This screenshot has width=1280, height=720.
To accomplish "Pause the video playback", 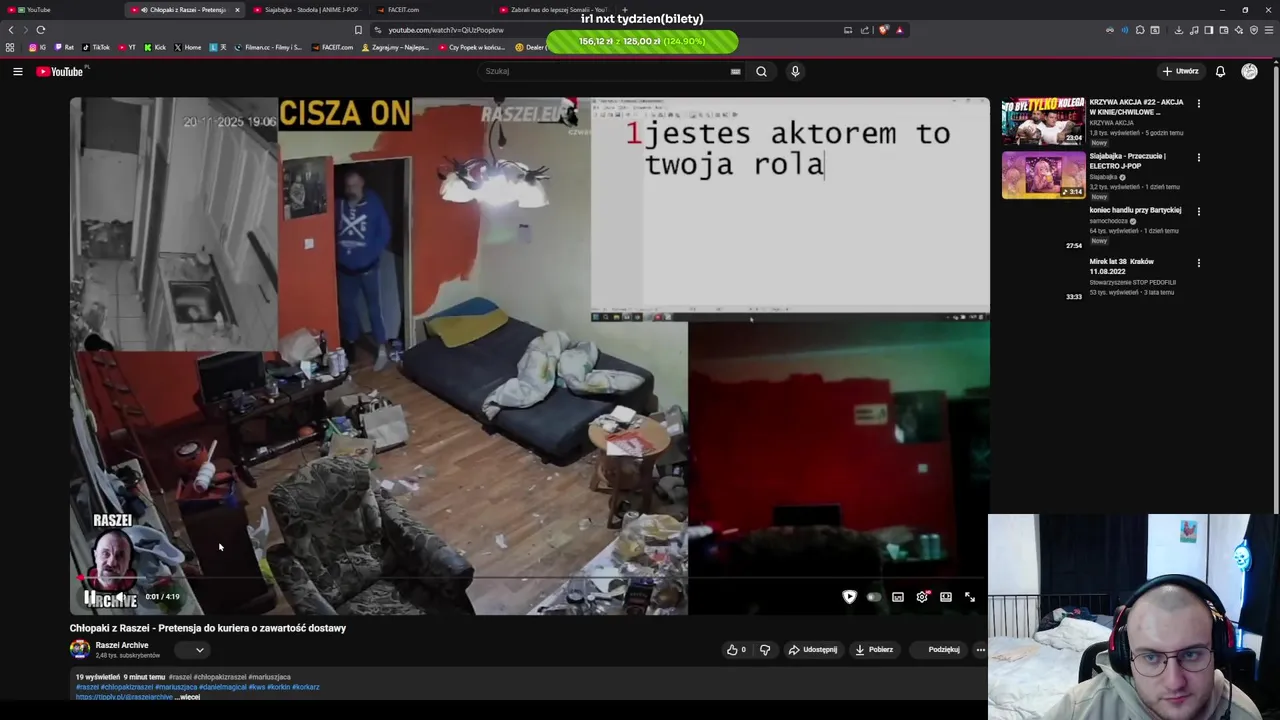I will (90, 597).
